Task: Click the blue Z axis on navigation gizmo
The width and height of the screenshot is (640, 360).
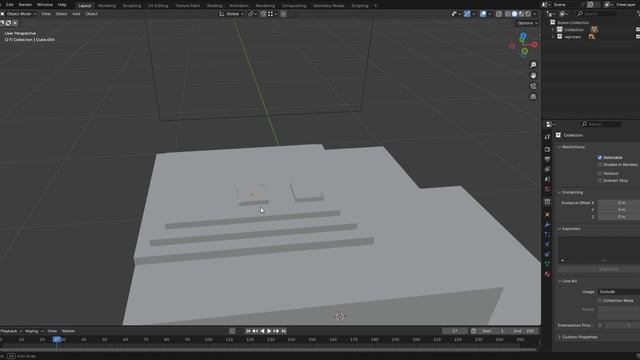Action: 523,36
